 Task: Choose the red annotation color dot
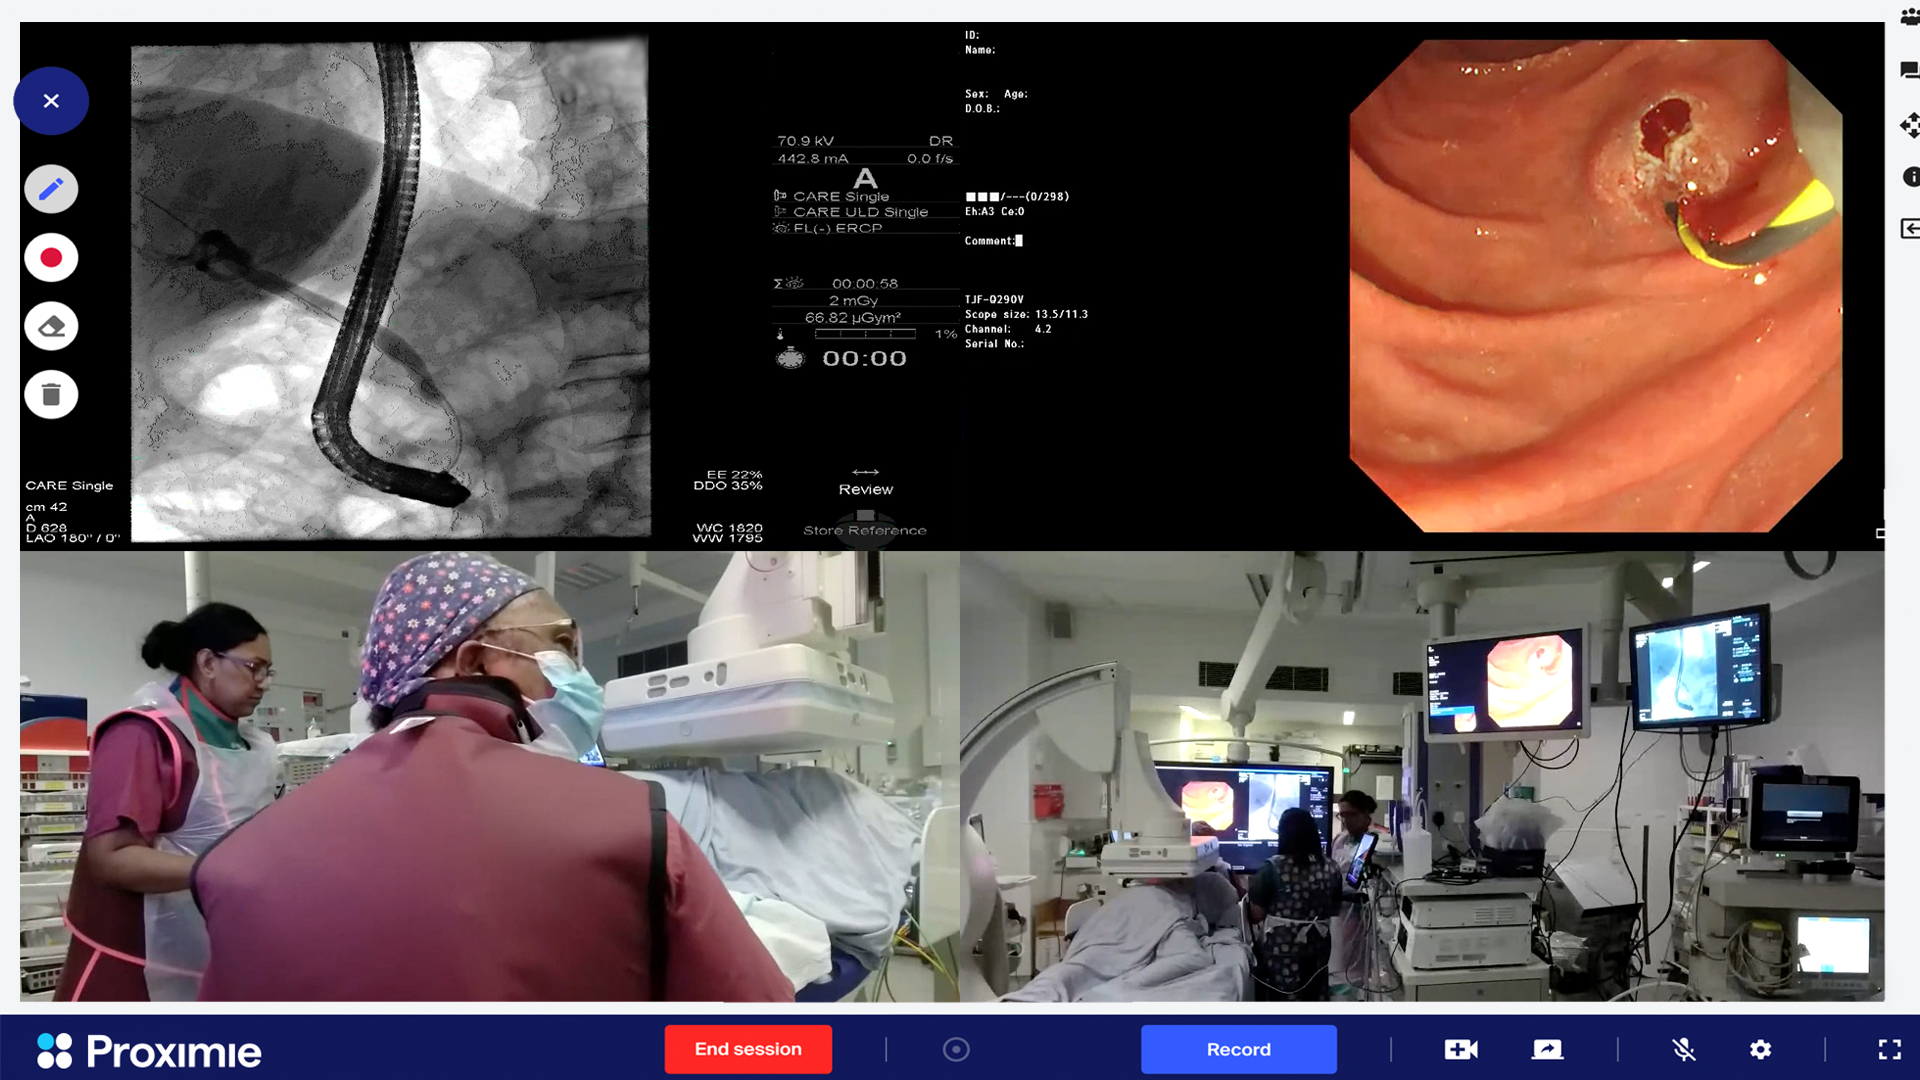pos(51,258)
